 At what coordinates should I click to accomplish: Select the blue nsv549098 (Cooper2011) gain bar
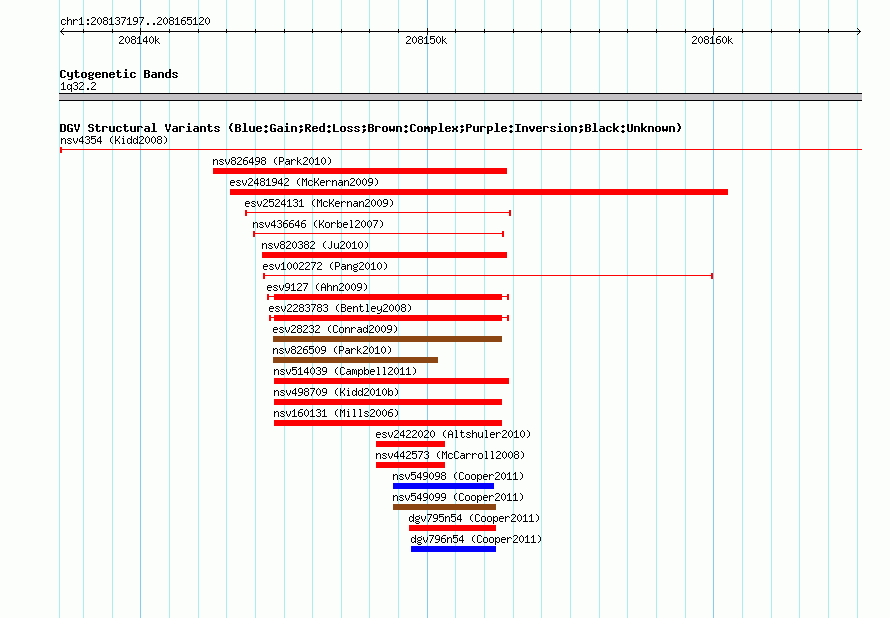coord(443,486)
